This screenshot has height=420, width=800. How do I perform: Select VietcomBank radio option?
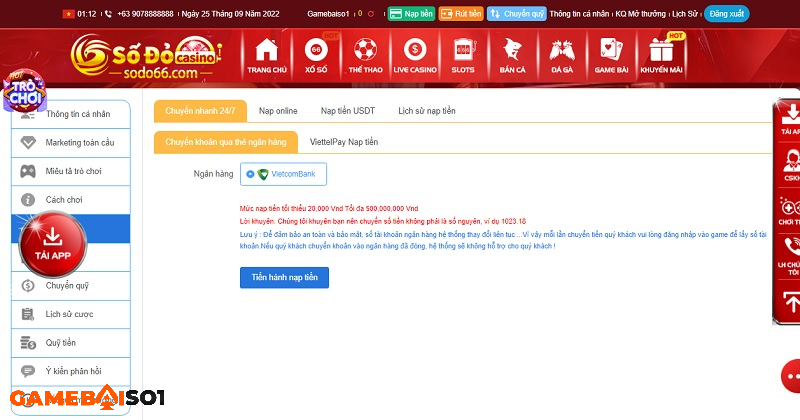coord(250,174)
